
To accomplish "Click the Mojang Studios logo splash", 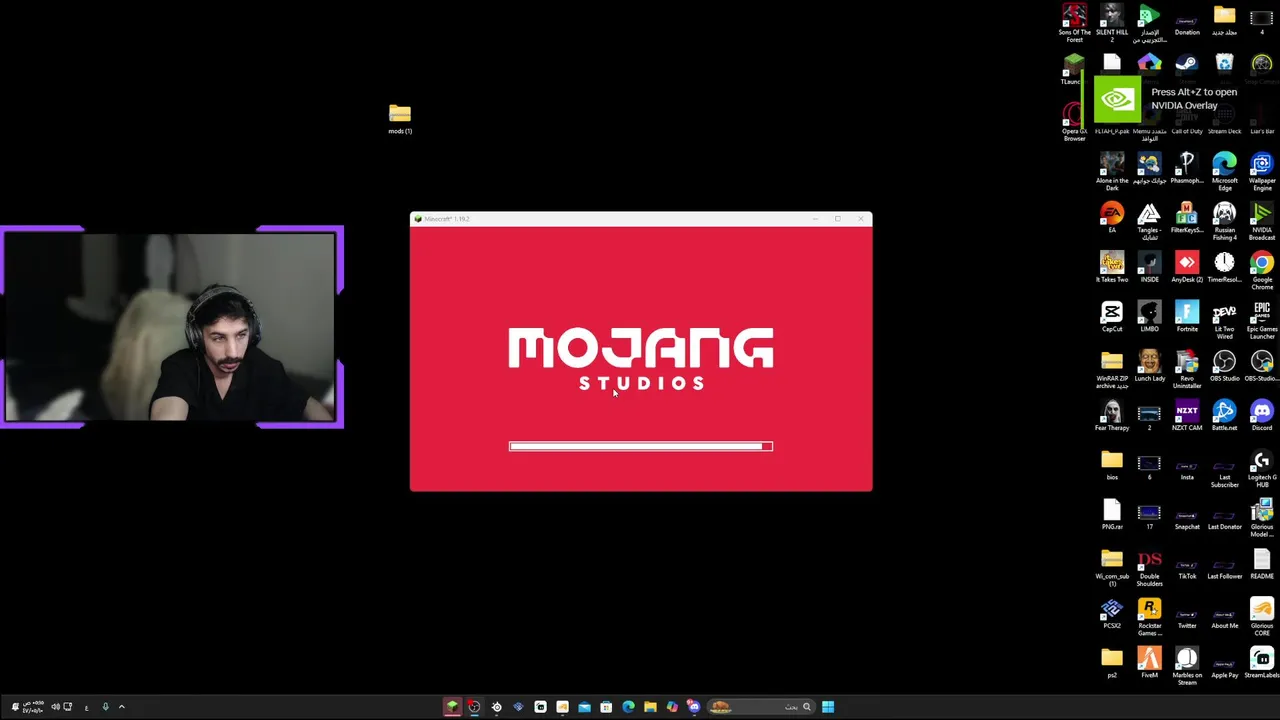I will (x=641, y=358).
